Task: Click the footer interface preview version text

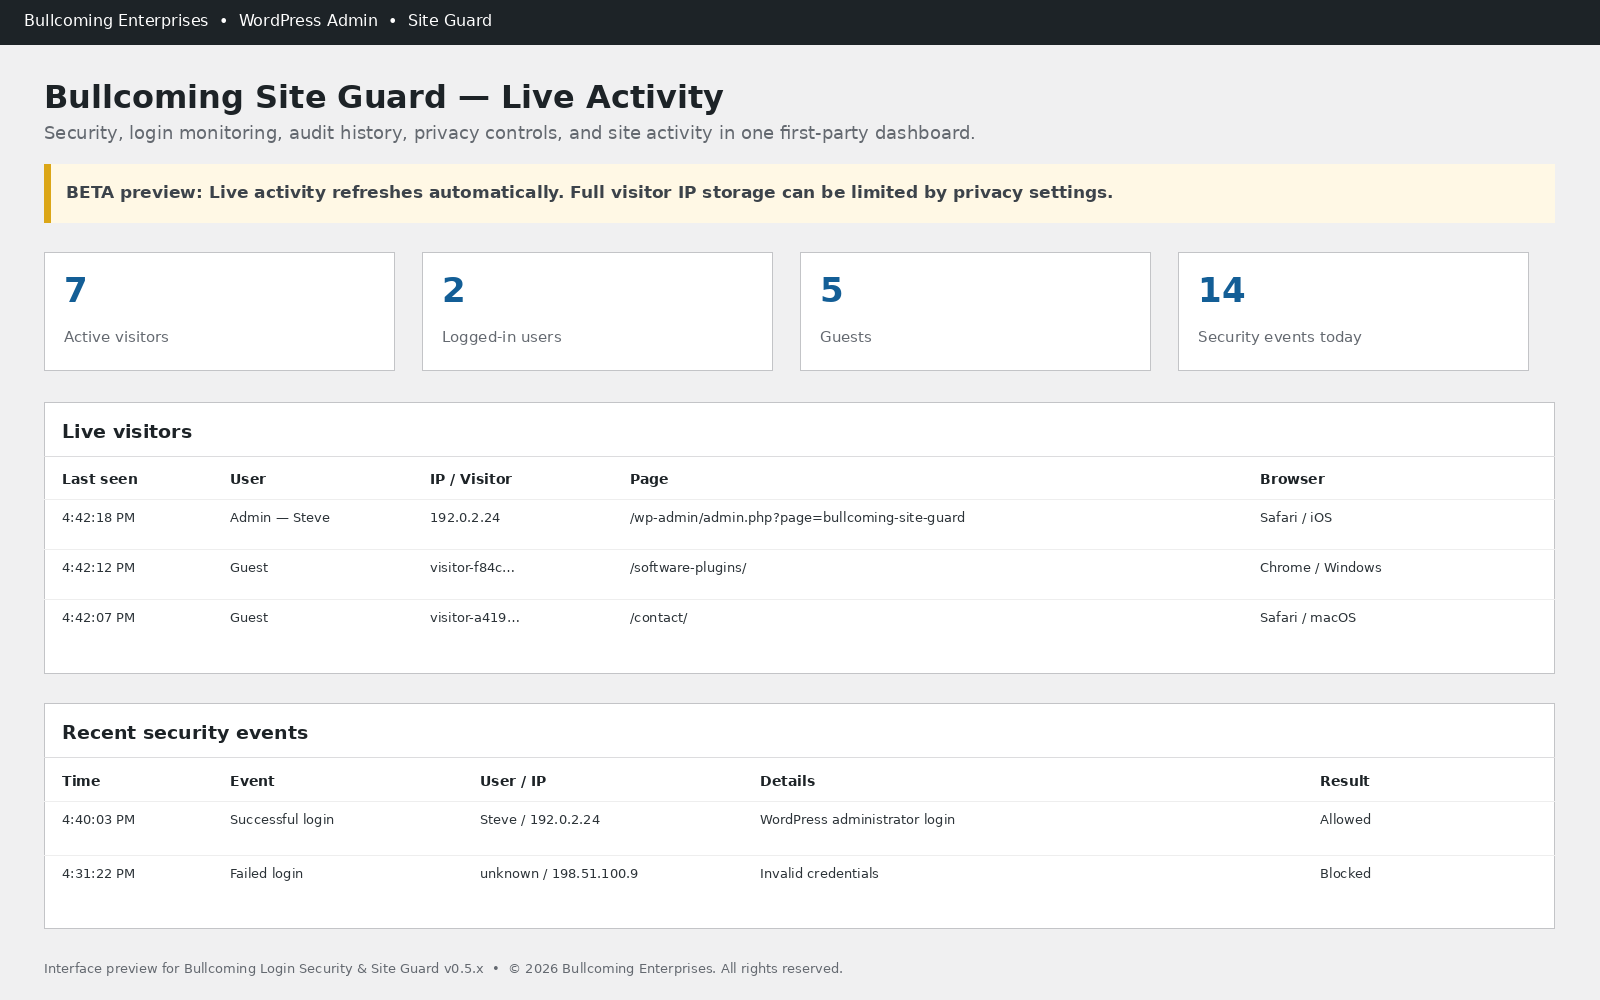Action: [x=264, y=969]
